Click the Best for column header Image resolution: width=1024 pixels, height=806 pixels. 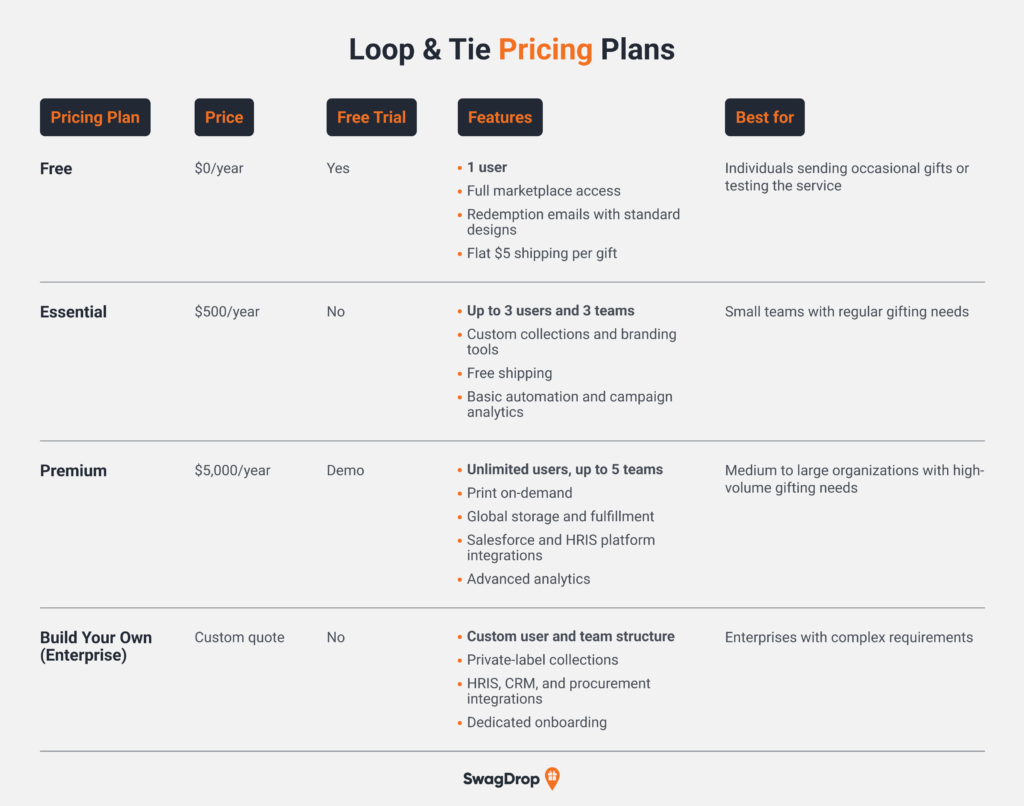(764, 117)
